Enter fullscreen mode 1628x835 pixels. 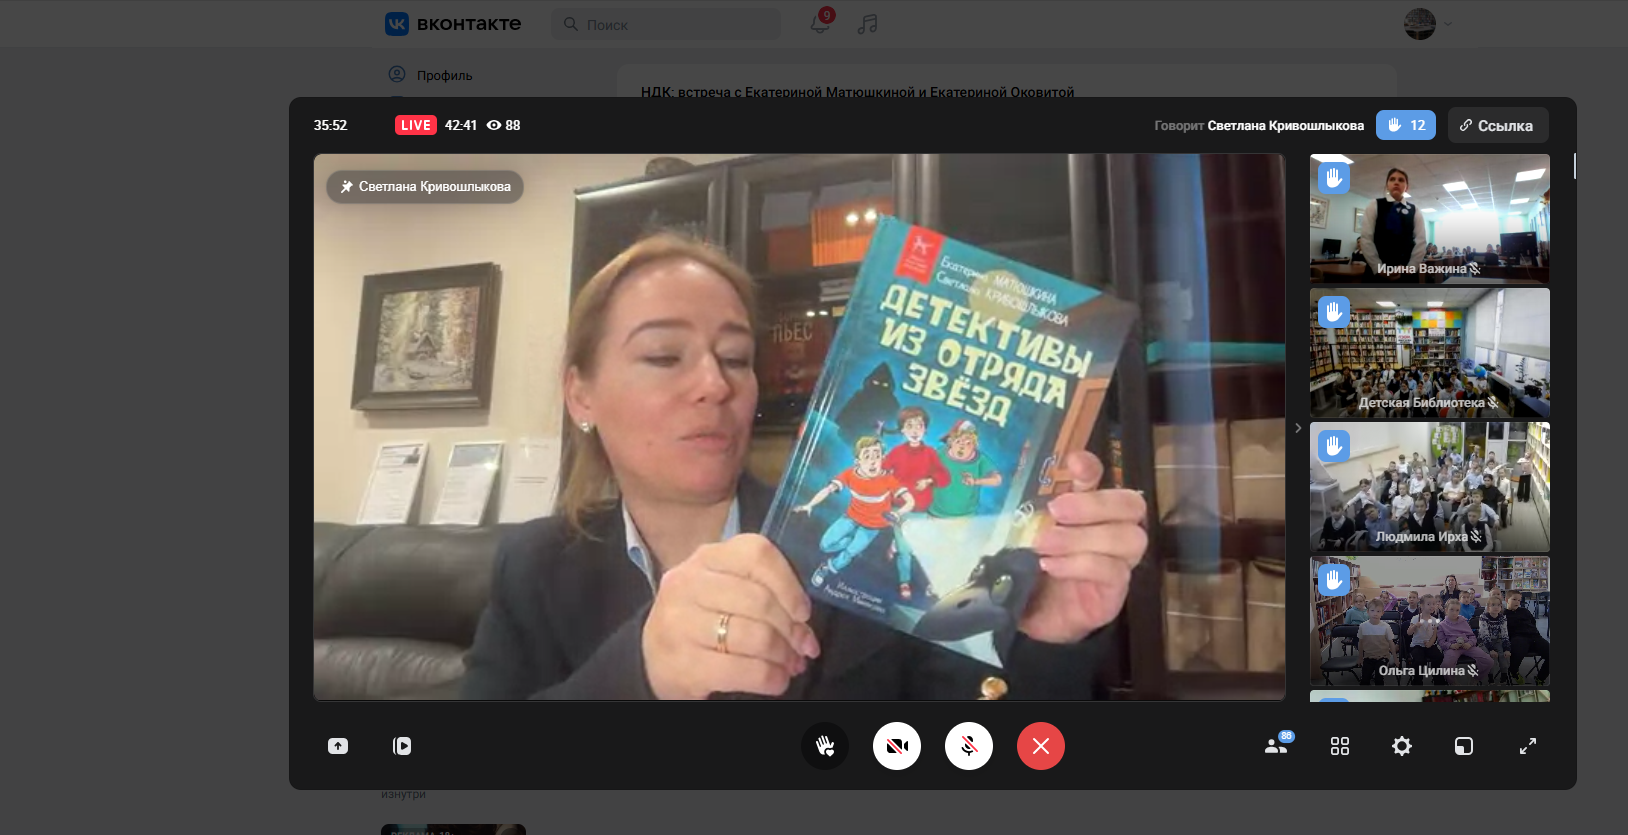pos(1528,746)
